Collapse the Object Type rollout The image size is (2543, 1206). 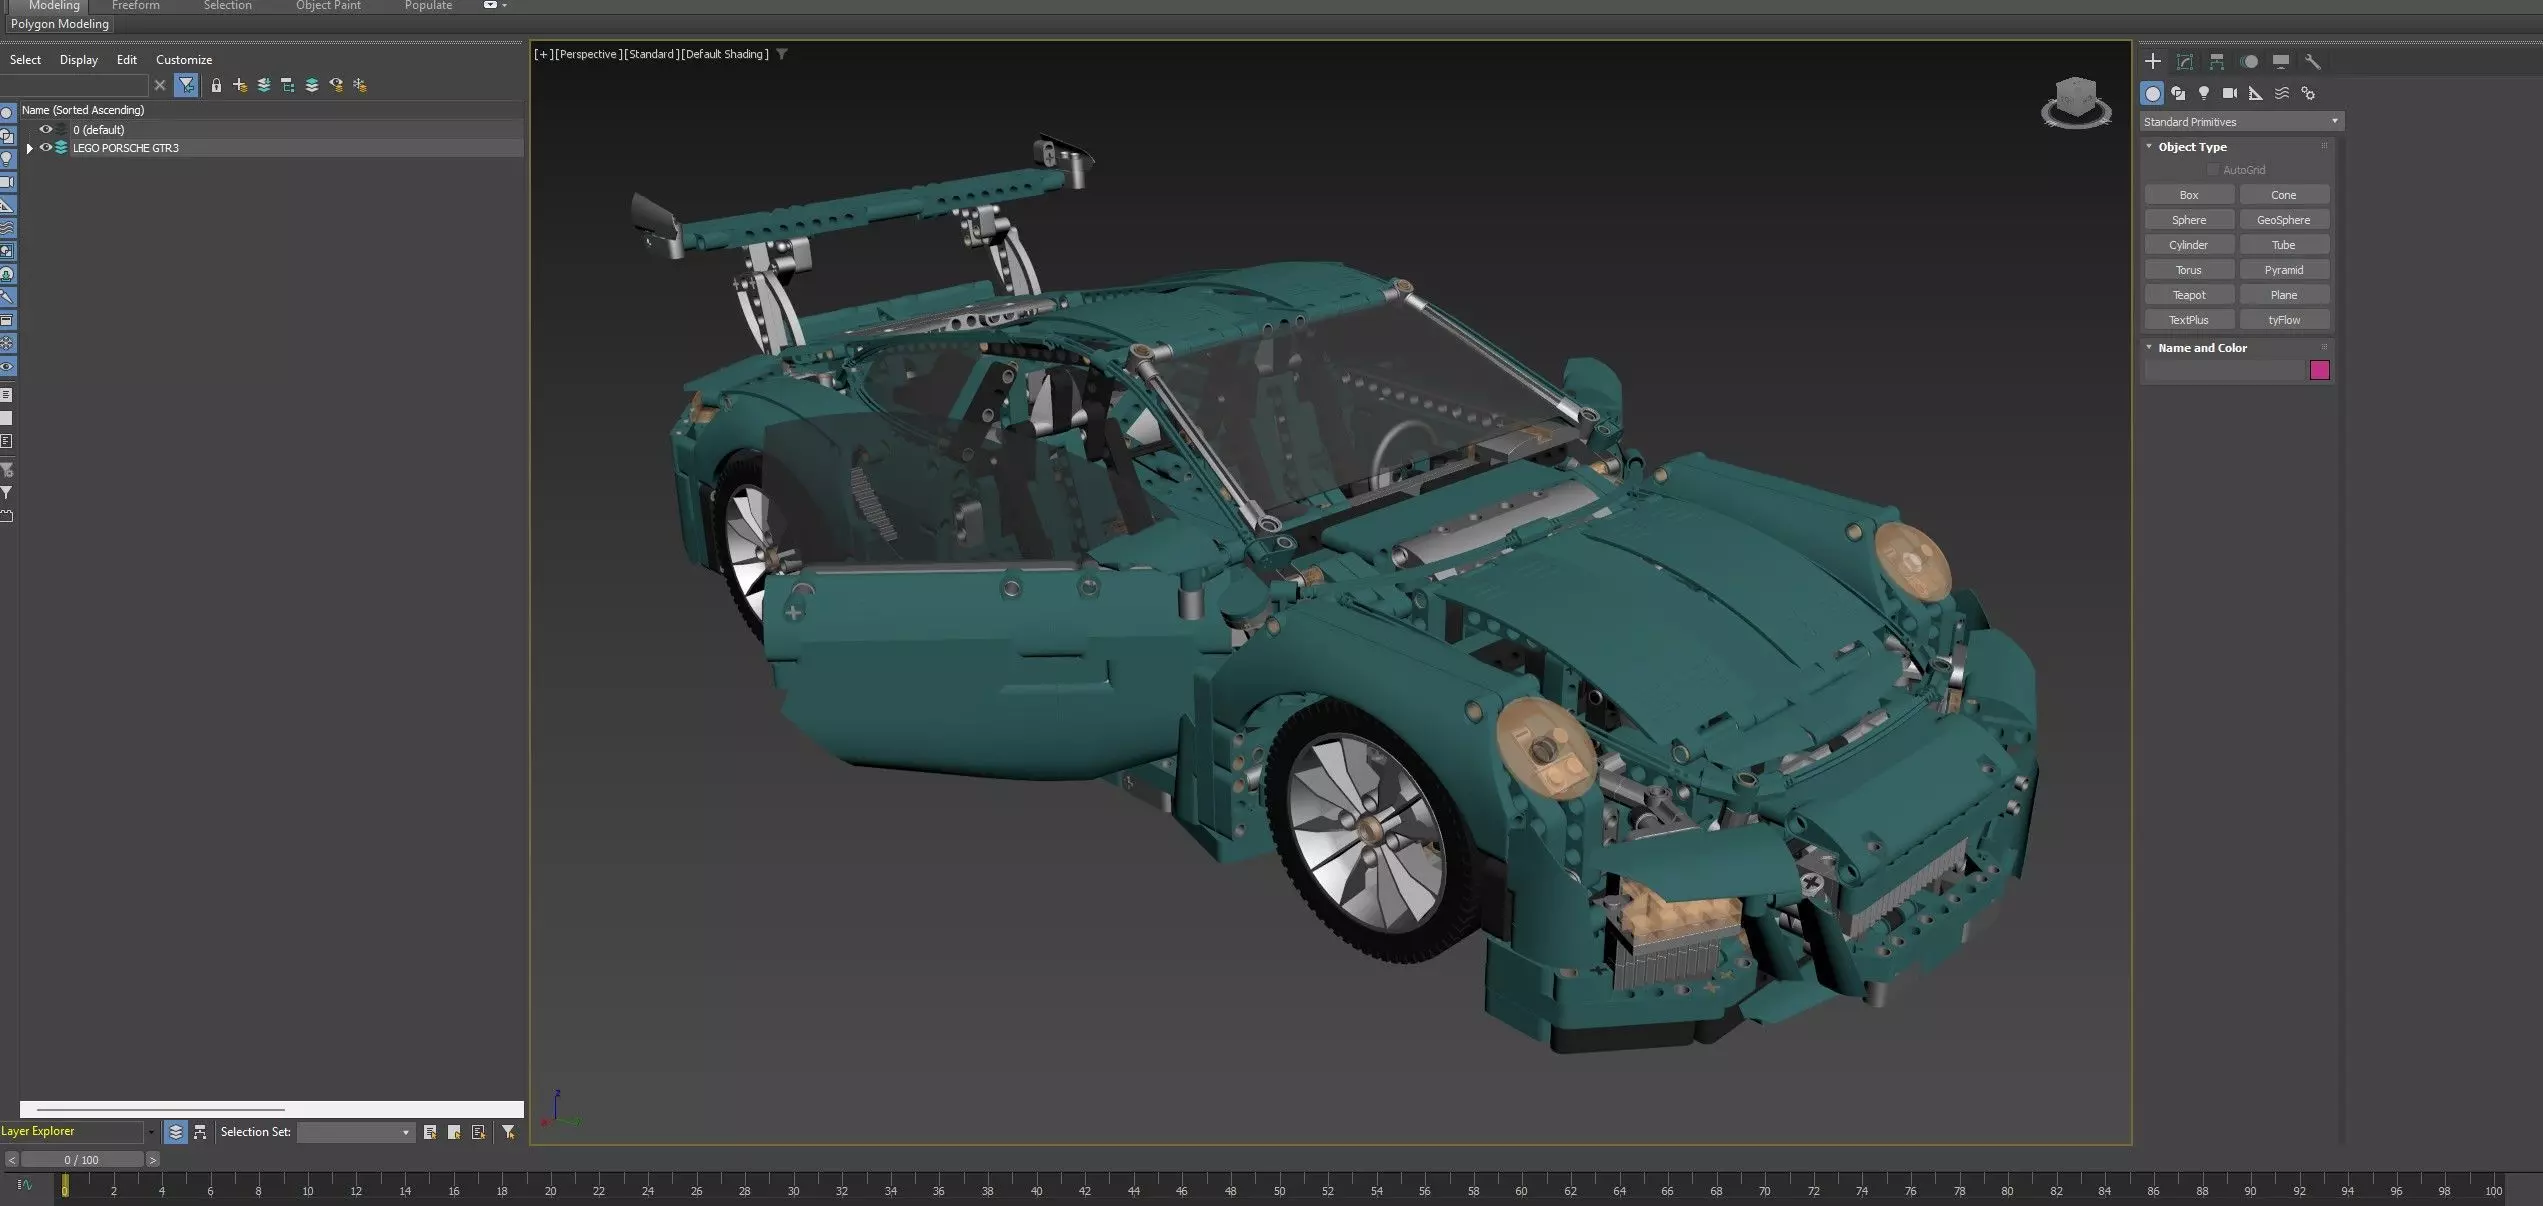point(2149,146)
